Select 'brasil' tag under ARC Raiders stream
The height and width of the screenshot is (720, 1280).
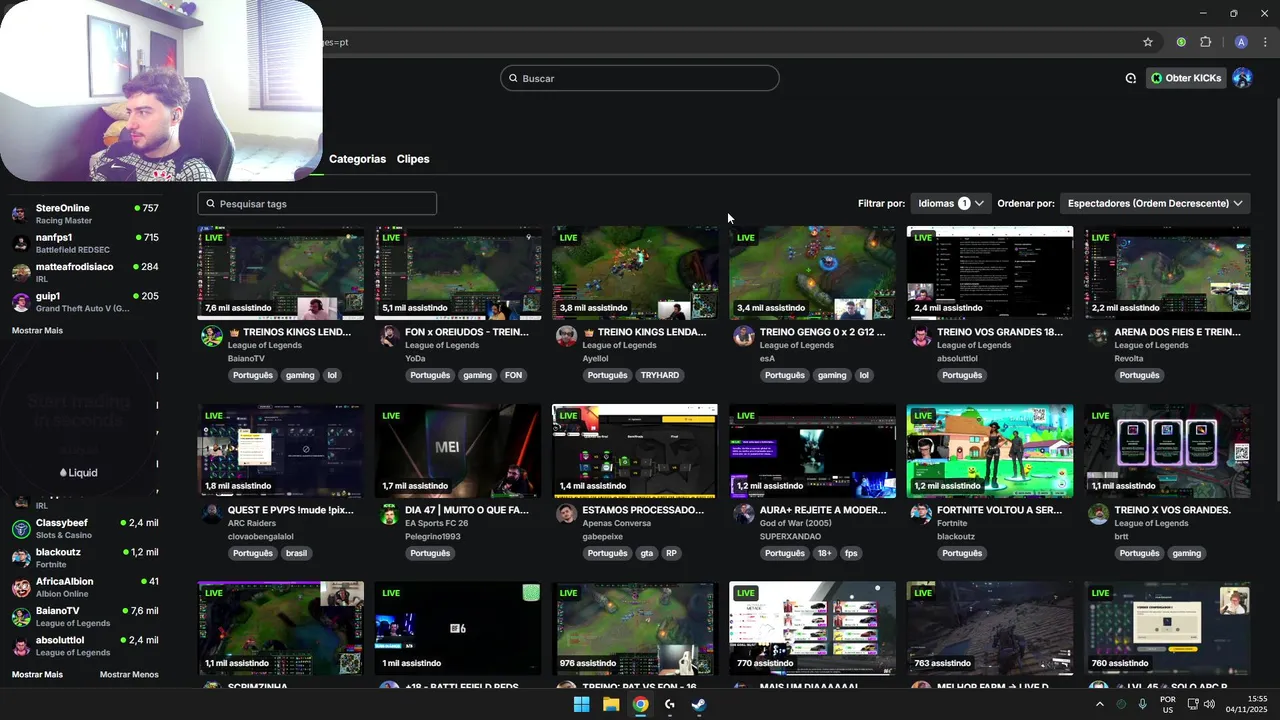pyautogui.click(x=296, y=553)
